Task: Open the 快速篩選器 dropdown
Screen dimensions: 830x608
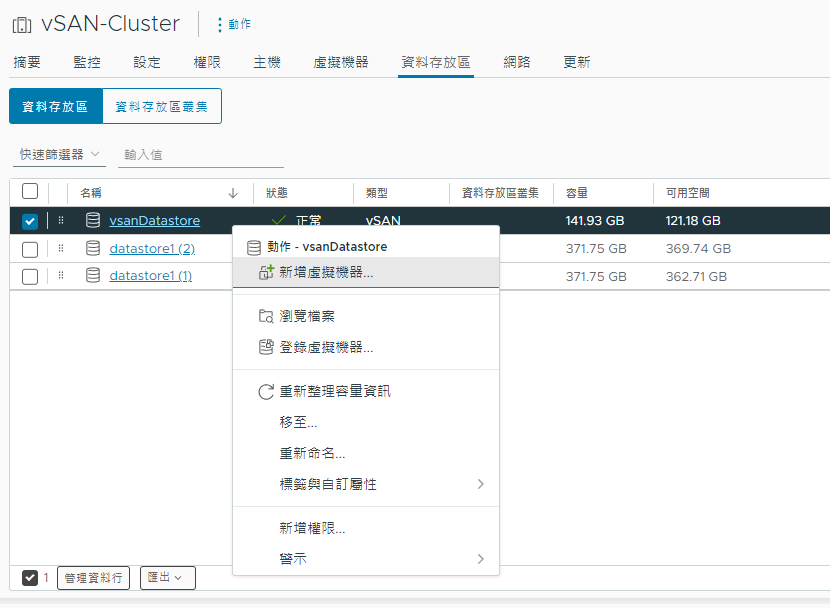Action: pos(59,155)
